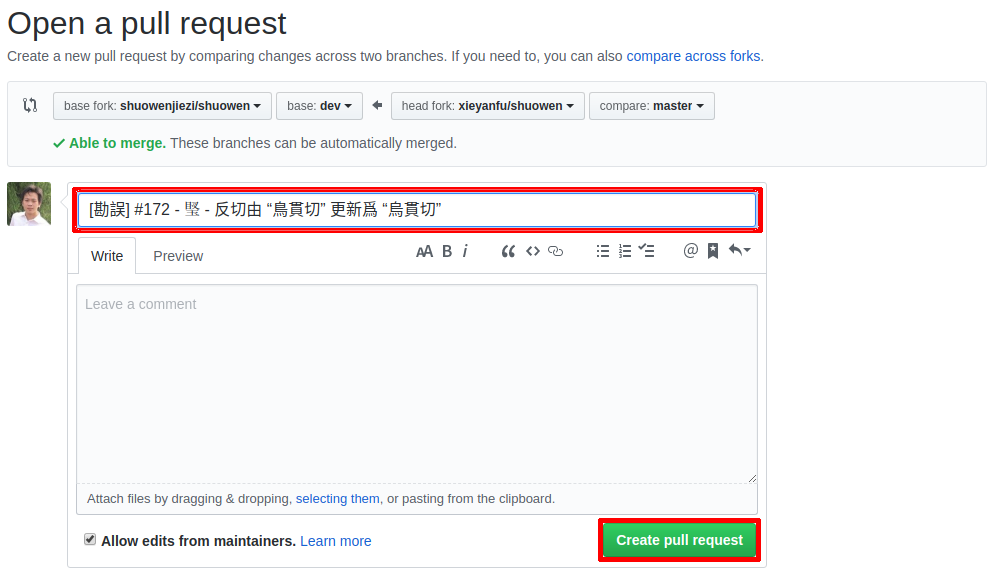Image resolution: width=994 pixels, height=577 pixels.
Task: Click the user avatar thumbnail
Action: (x=29, y=204)
